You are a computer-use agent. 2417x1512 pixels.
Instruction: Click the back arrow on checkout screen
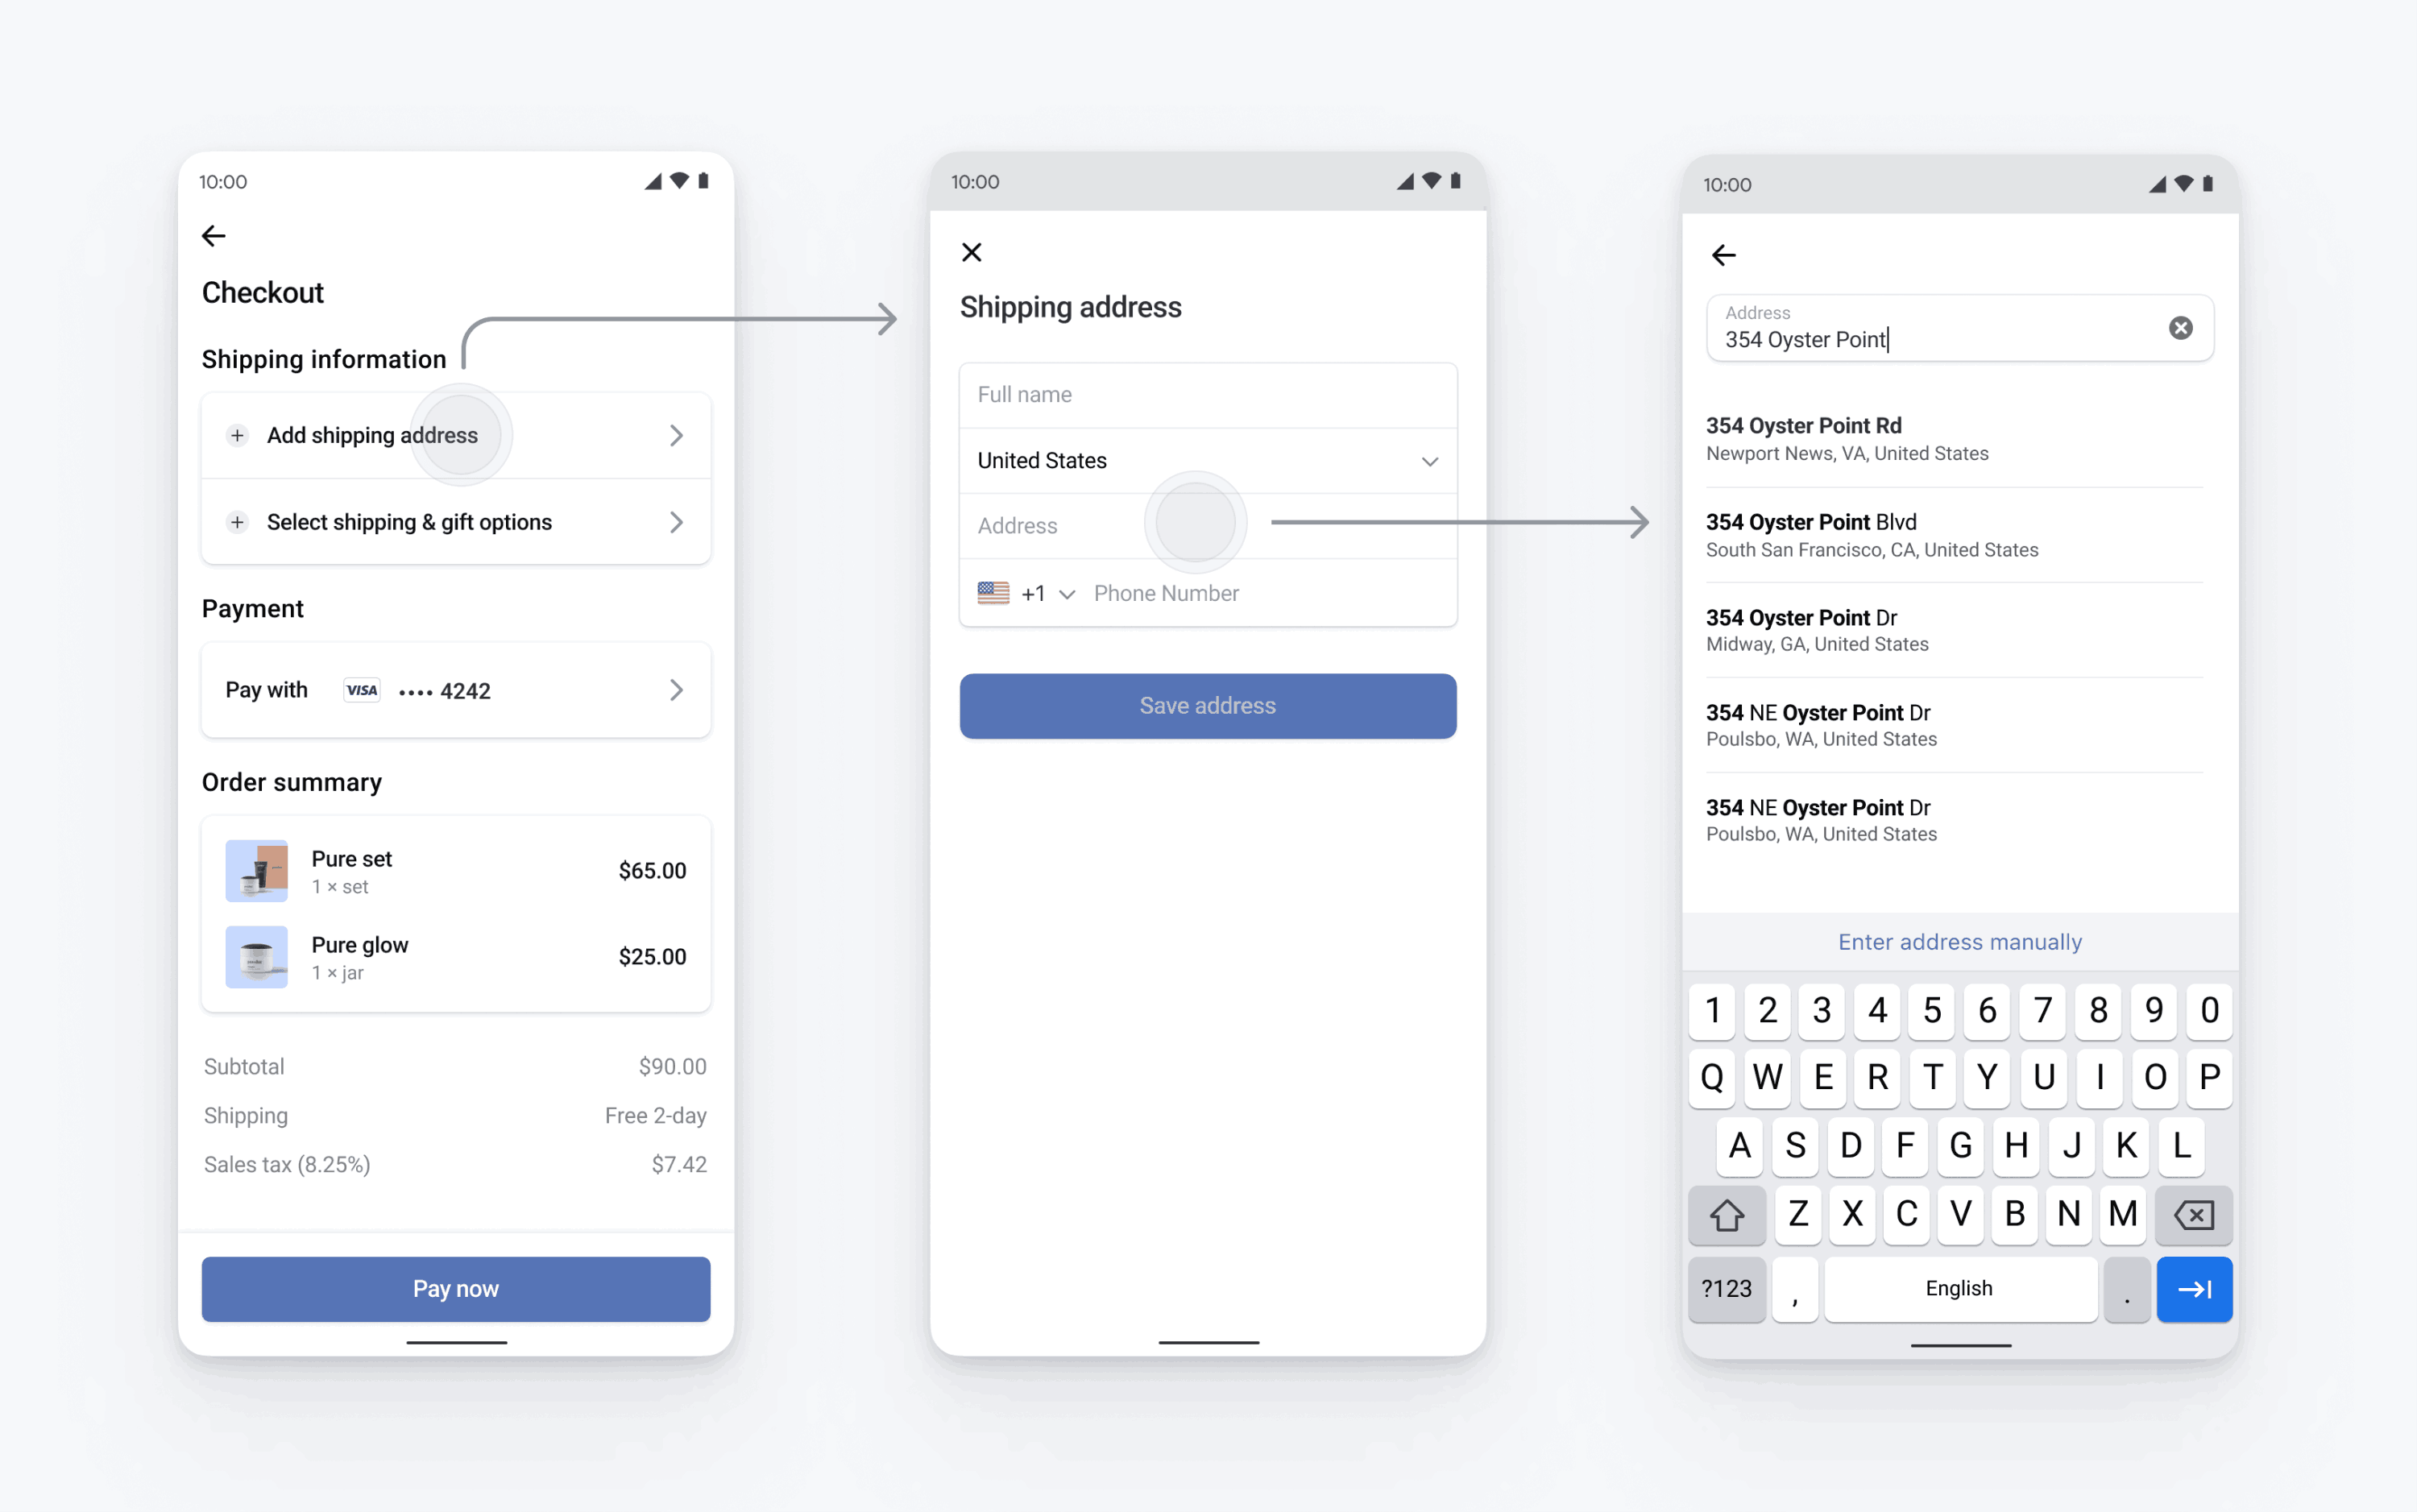point(213,235)
